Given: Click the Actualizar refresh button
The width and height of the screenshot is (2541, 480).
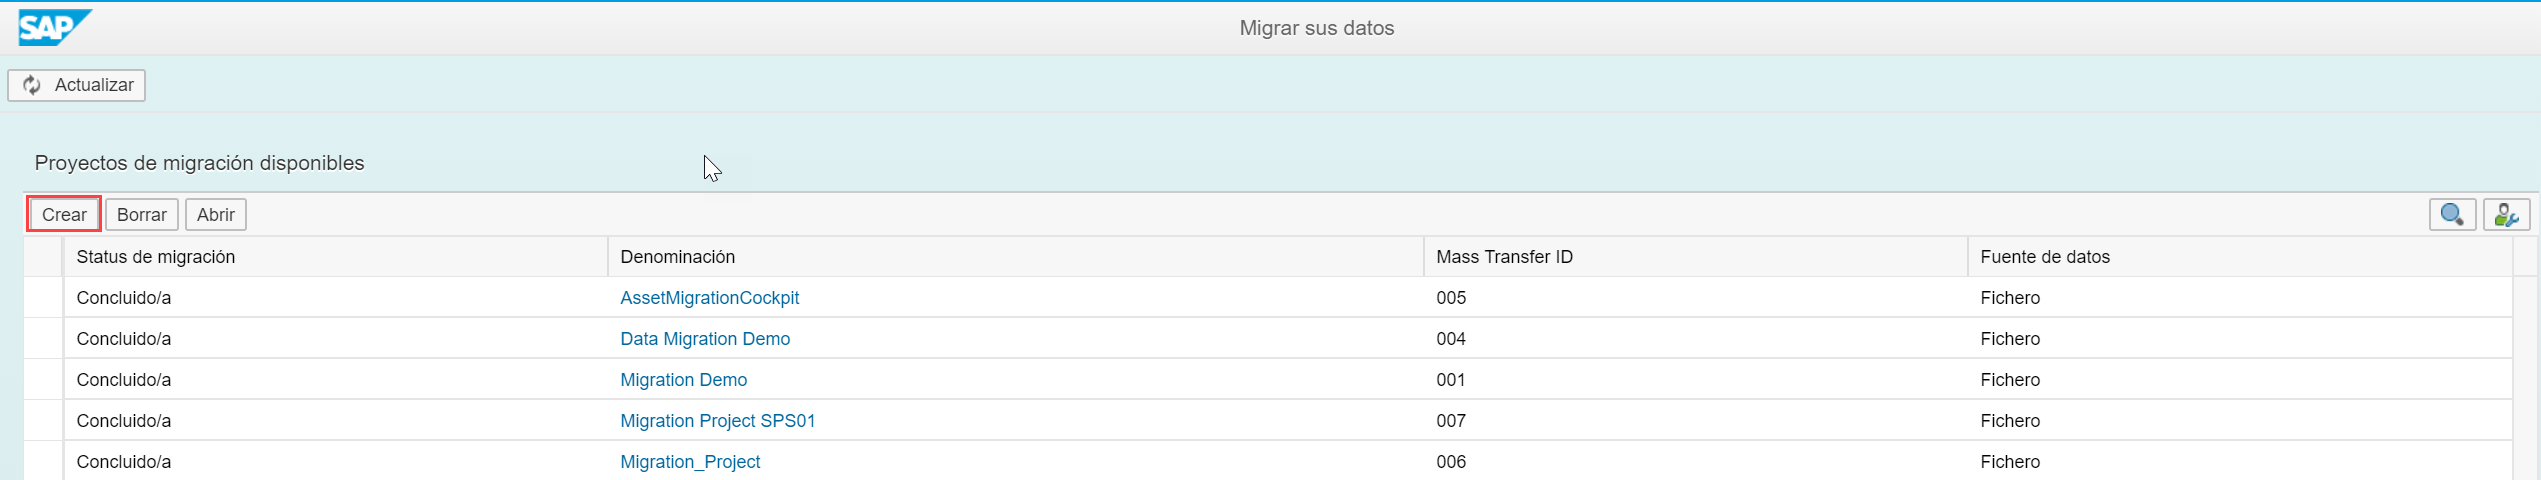Looking at the screenshot, I should point(77,85).
